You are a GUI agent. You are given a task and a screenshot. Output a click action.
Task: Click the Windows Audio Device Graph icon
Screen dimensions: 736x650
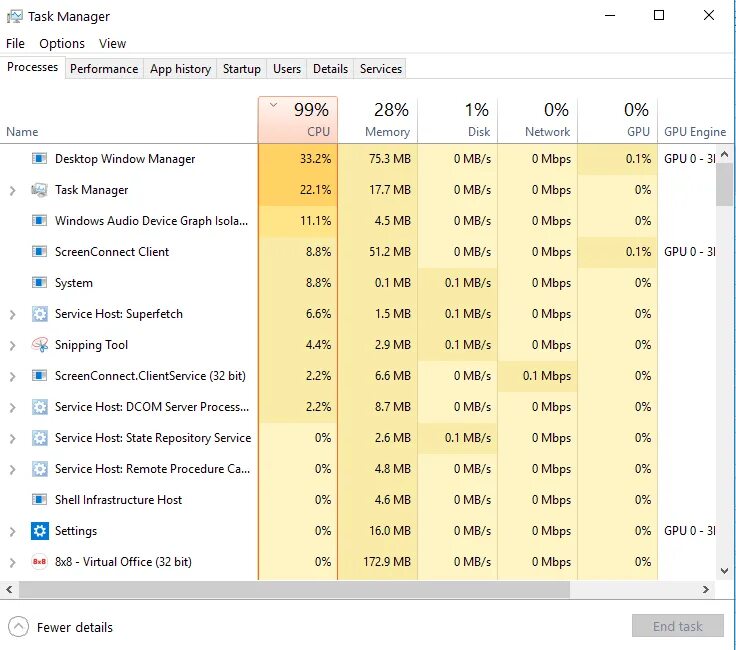tap(39, 221)
